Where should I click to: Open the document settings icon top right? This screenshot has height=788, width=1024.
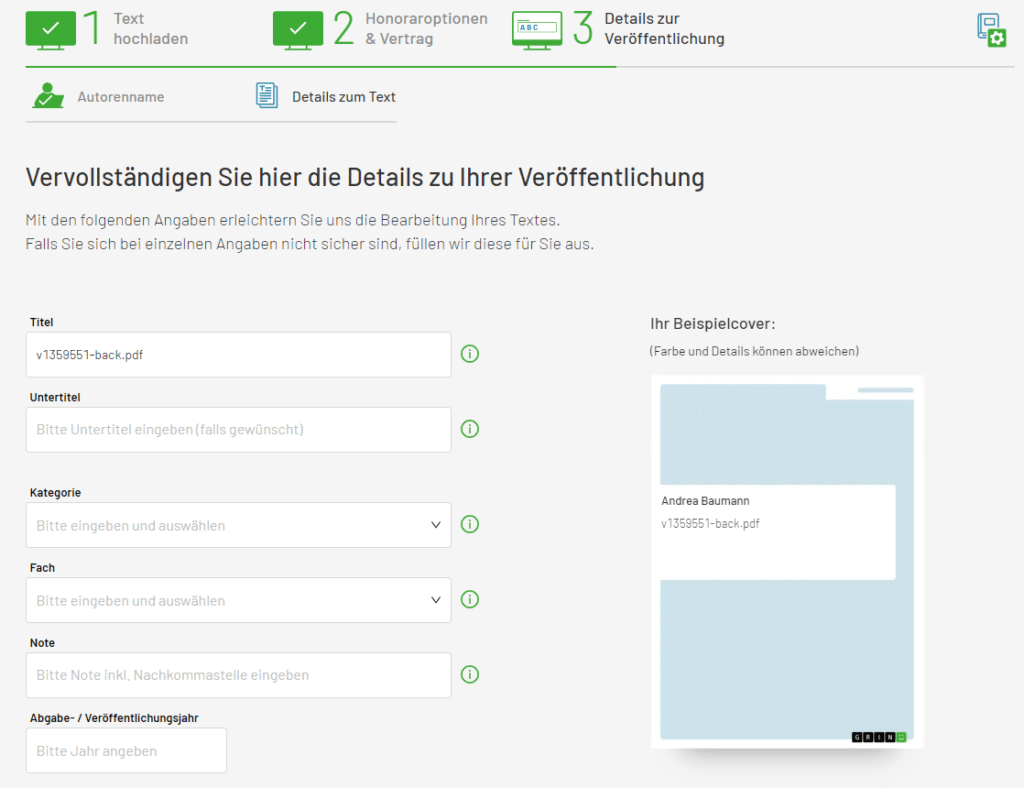tap(990, 30)
